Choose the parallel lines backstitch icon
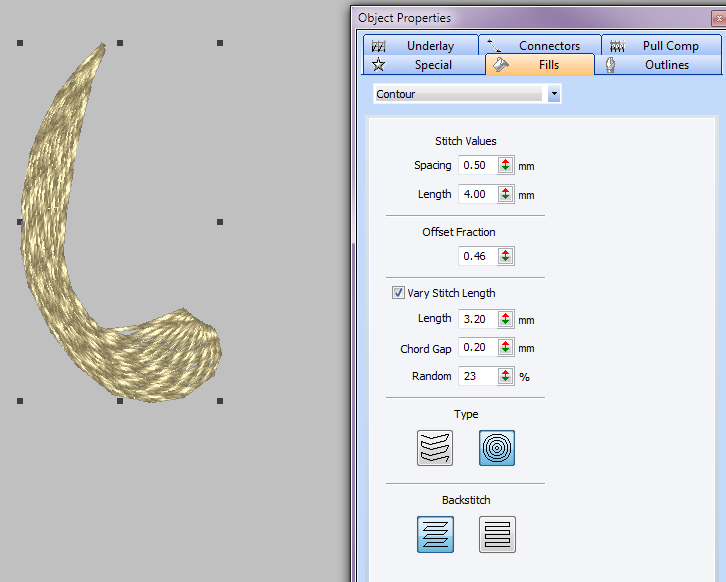 point(497,535)
